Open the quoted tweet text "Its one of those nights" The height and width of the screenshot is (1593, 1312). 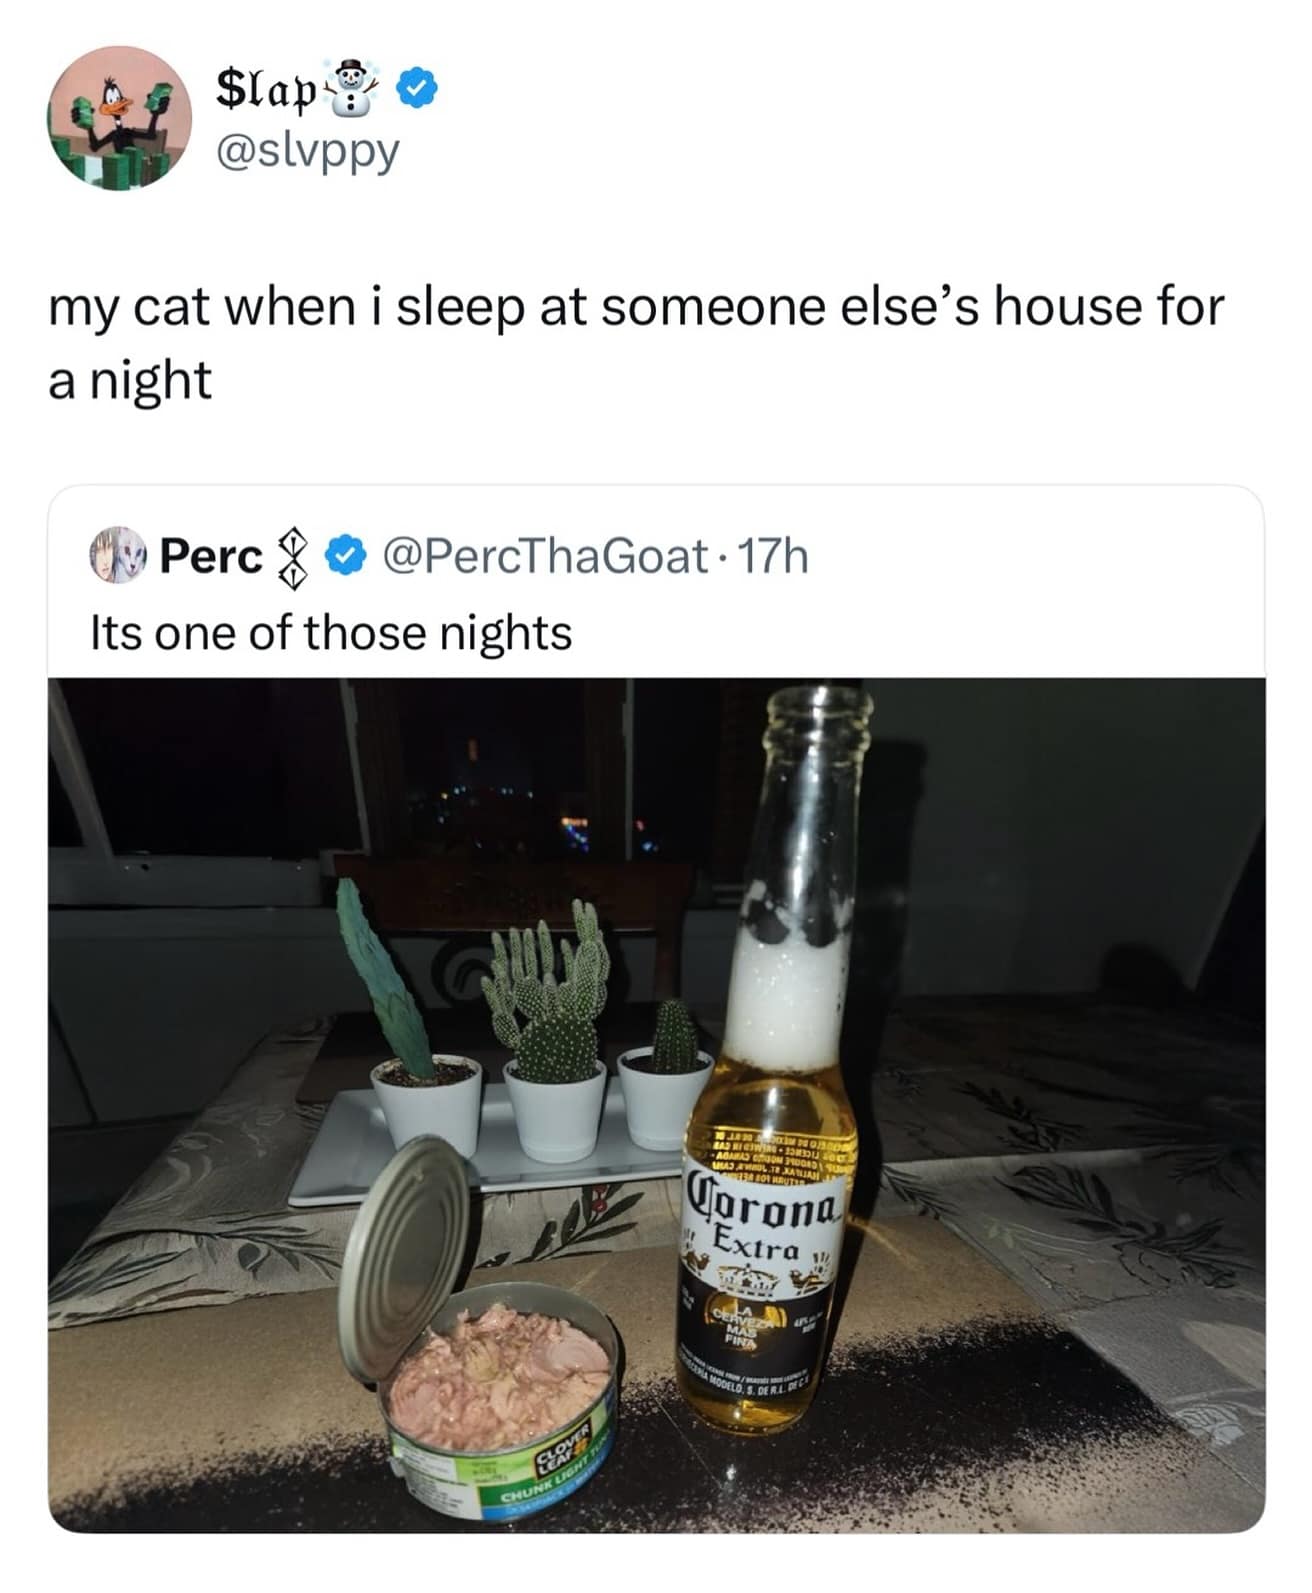point(331,633)
